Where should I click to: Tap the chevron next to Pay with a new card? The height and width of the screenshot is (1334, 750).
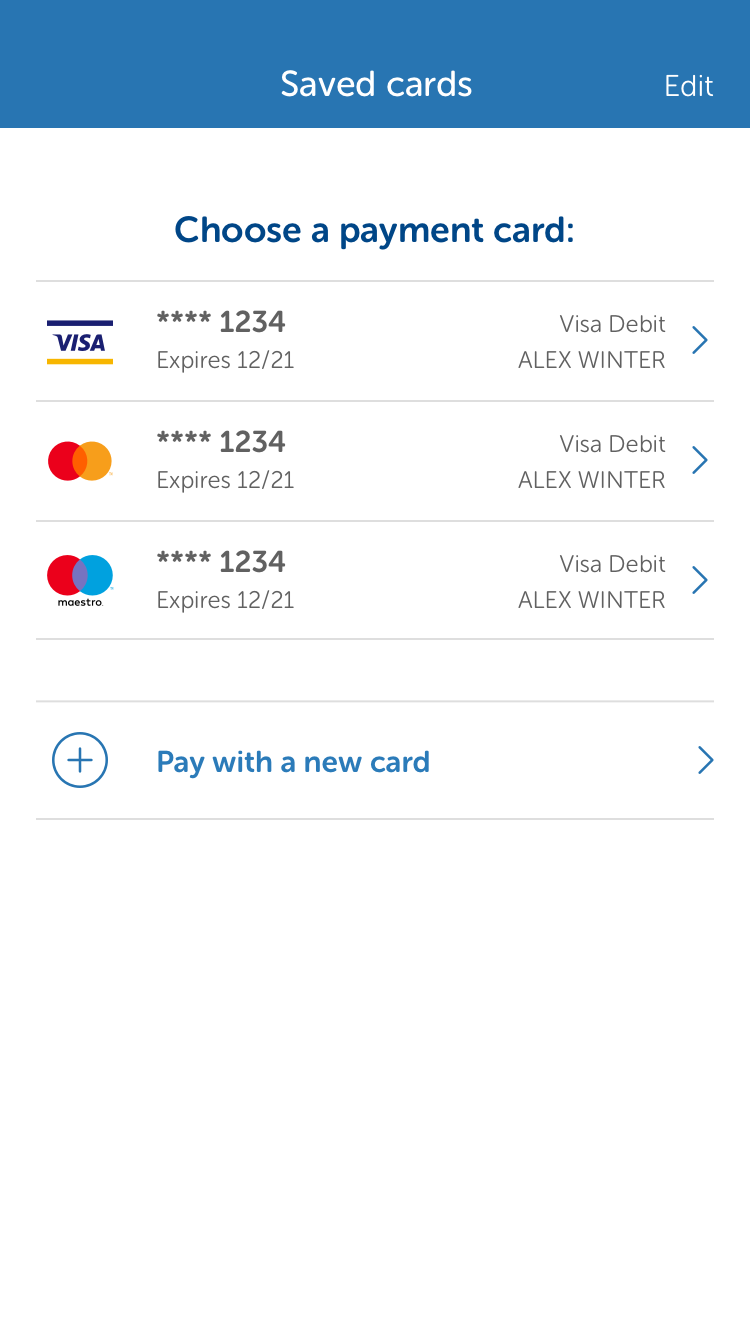[x=705, y=761]
